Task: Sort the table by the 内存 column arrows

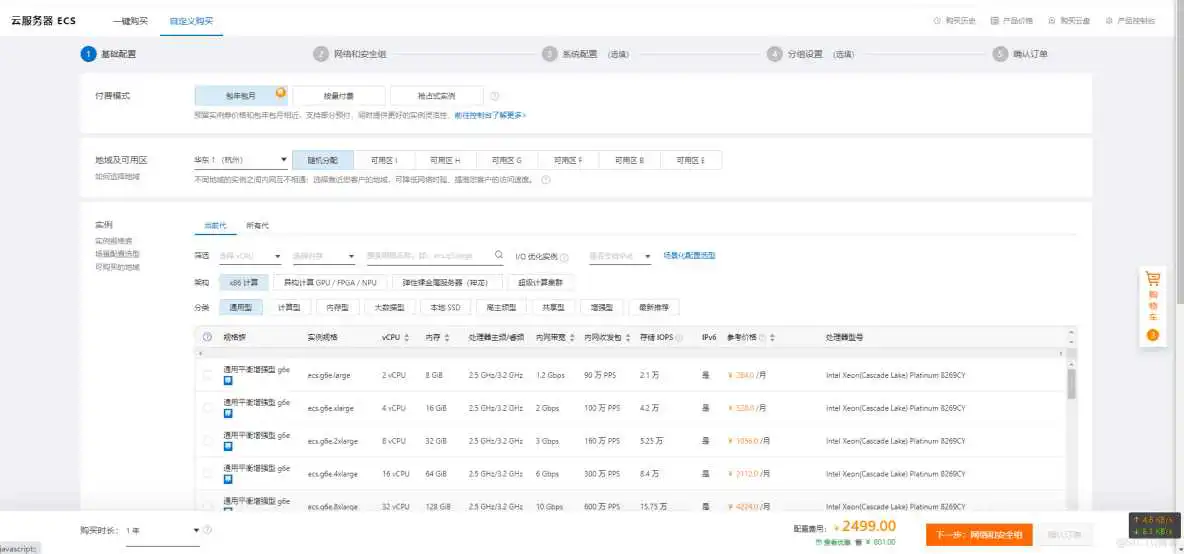Action: point(447,337)
